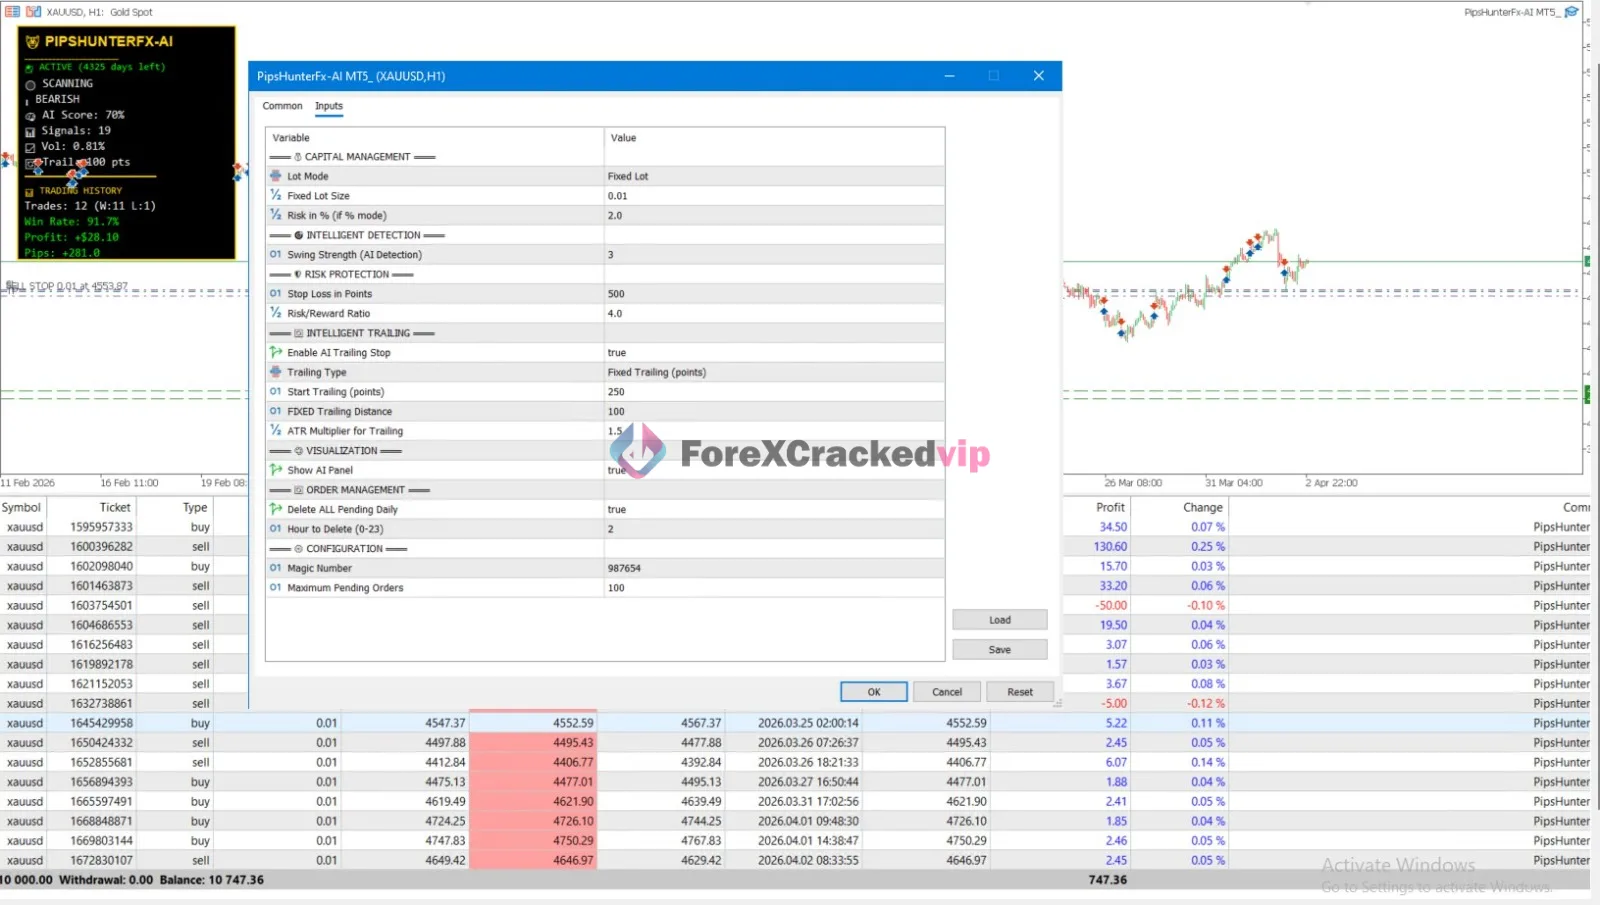Switch to the Common tab

(x=282, y=106)
